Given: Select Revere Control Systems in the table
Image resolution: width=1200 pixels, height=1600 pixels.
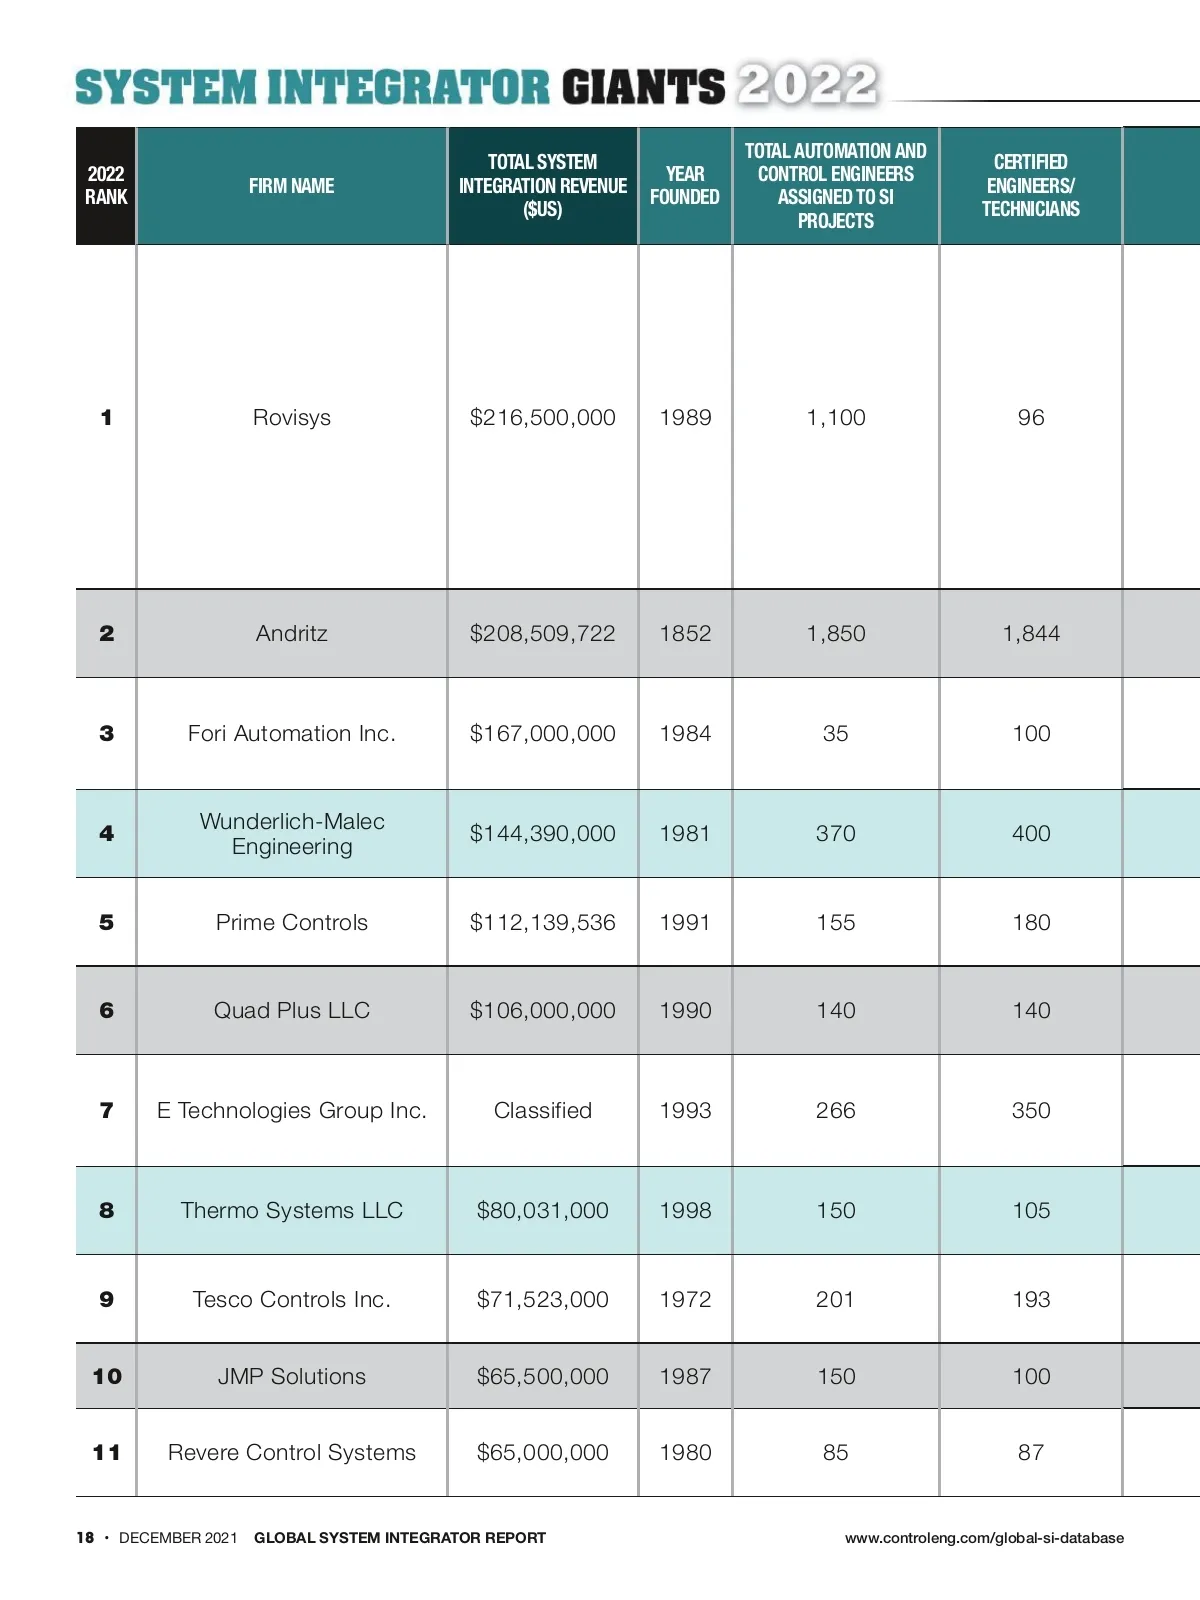Looking at the screenshot, I should pyautogui.click(x=291, y=1453).
